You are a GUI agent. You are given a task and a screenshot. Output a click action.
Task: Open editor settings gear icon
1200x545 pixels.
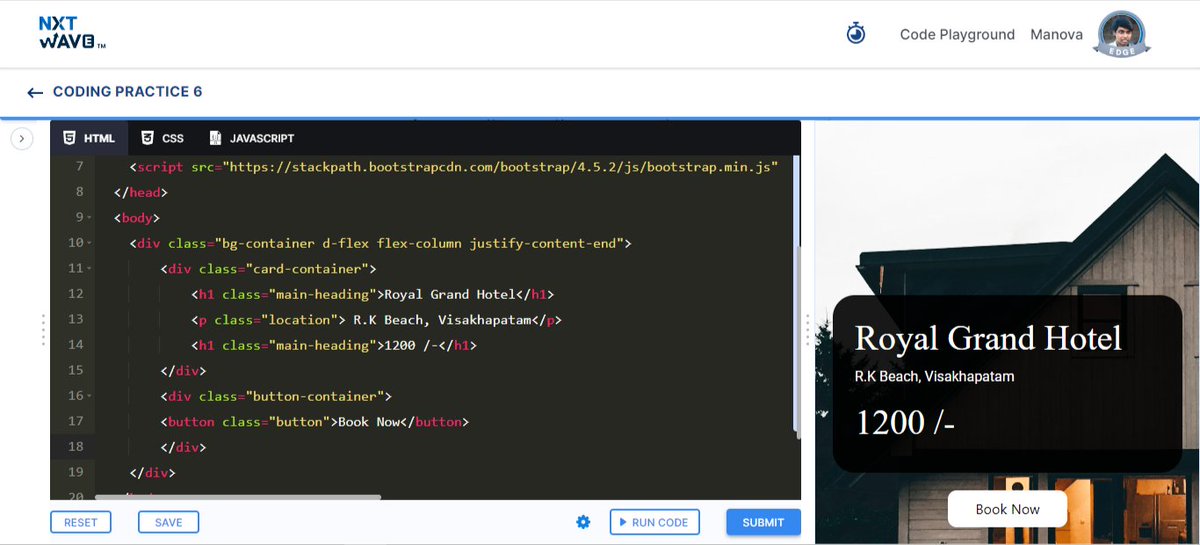(x=584, y=522)
